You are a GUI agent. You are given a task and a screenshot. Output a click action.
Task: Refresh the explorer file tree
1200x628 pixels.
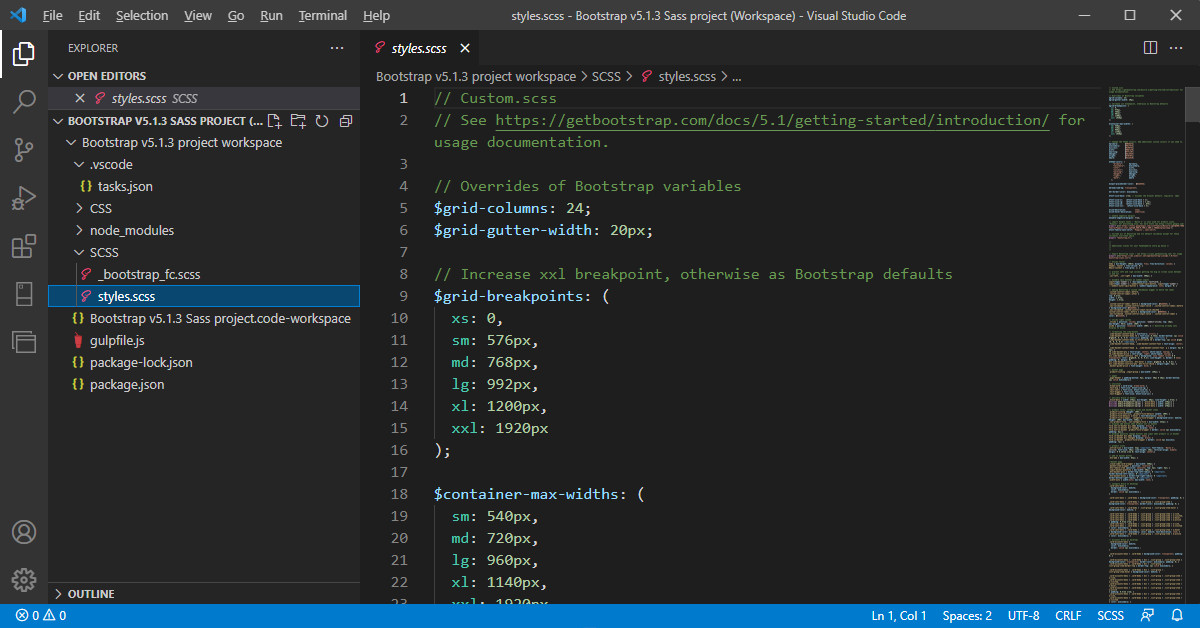coord(322,121)
